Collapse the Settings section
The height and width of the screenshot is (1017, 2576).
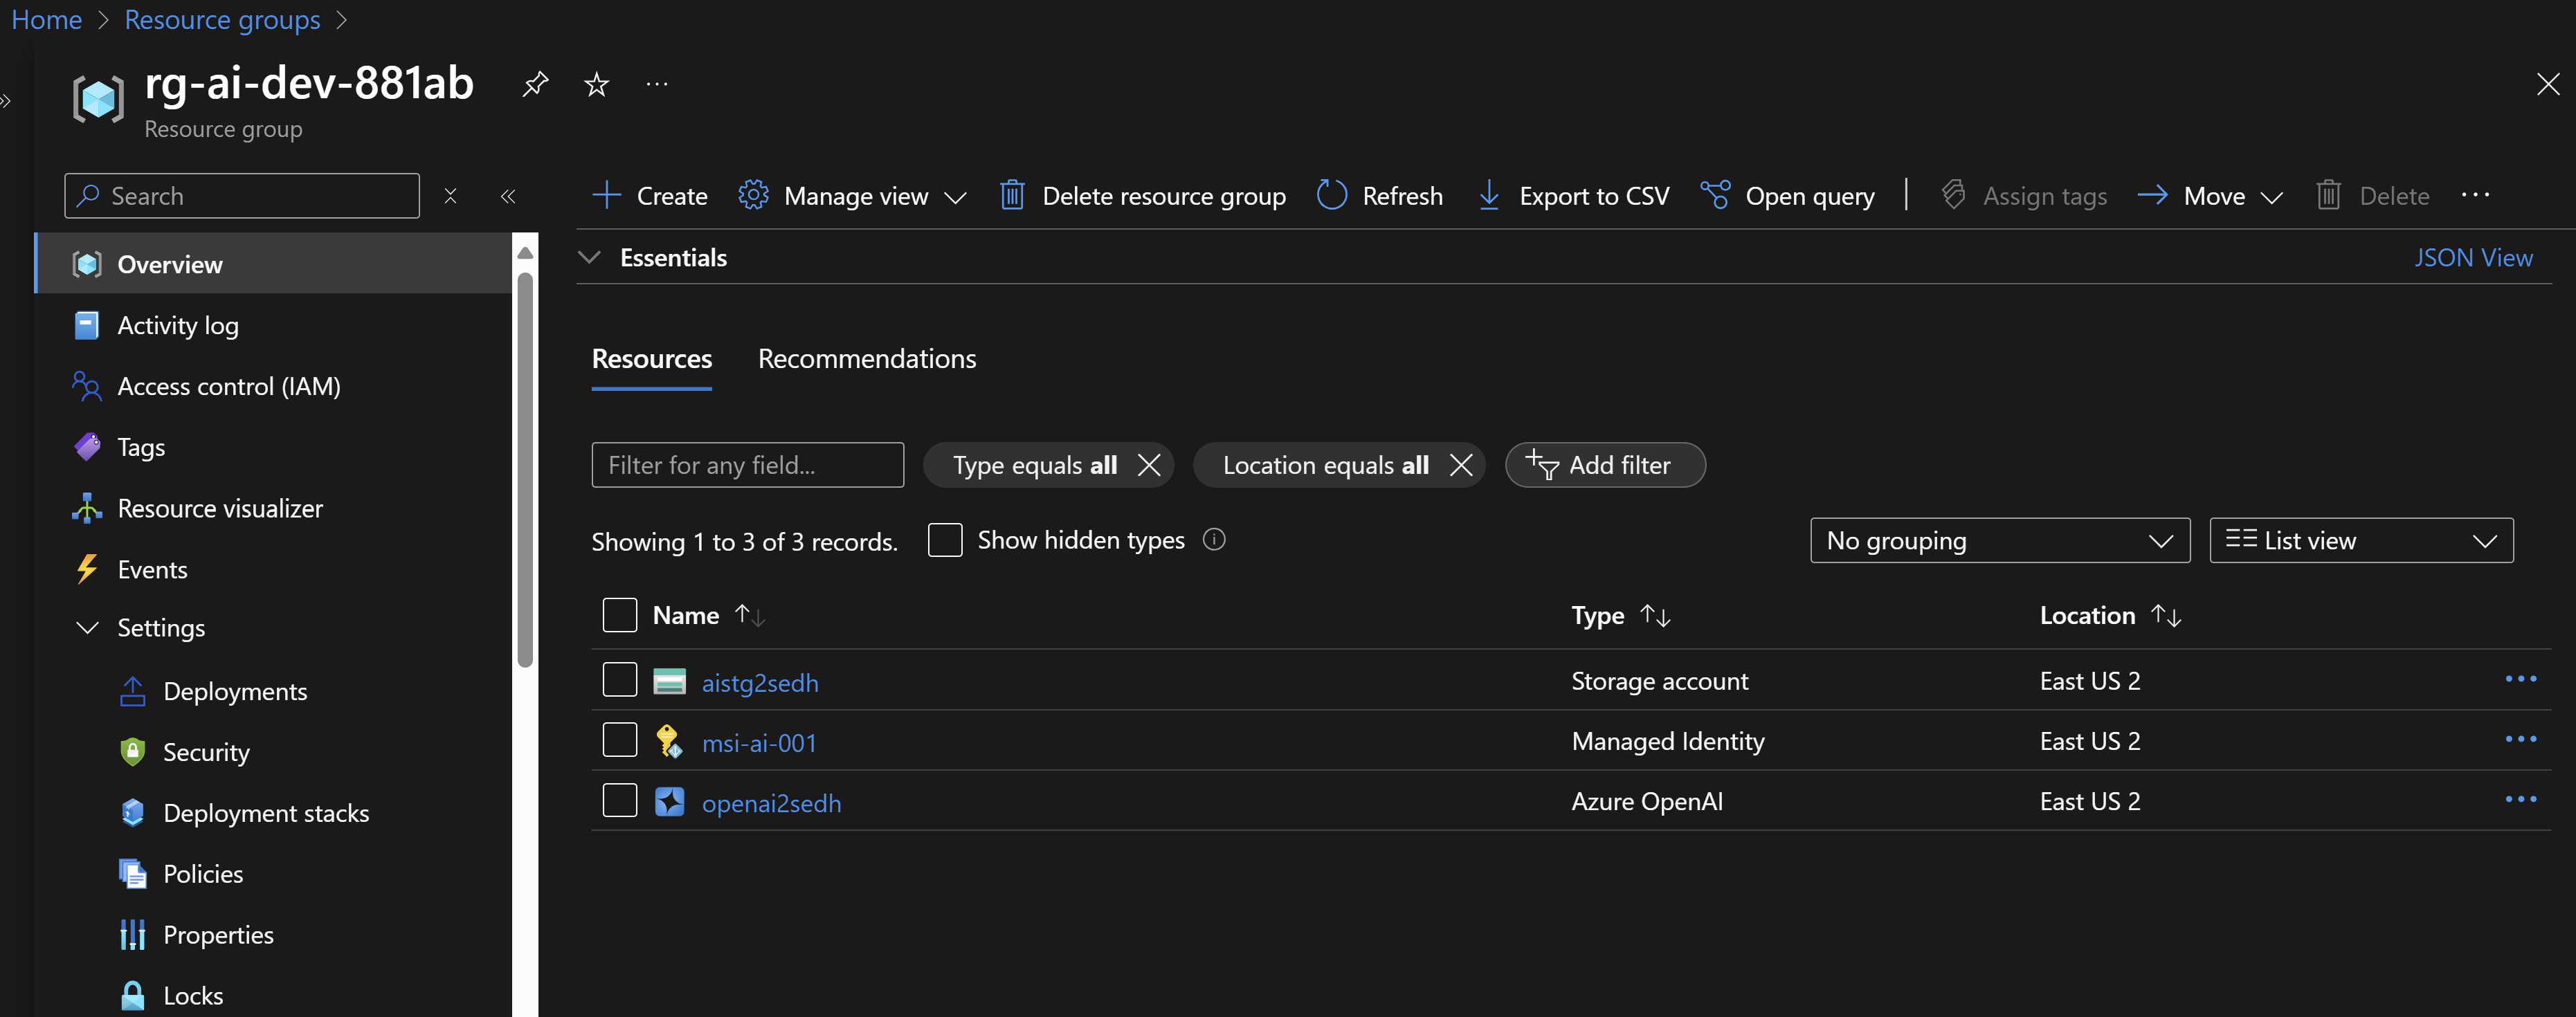click(x=88, y=628)
